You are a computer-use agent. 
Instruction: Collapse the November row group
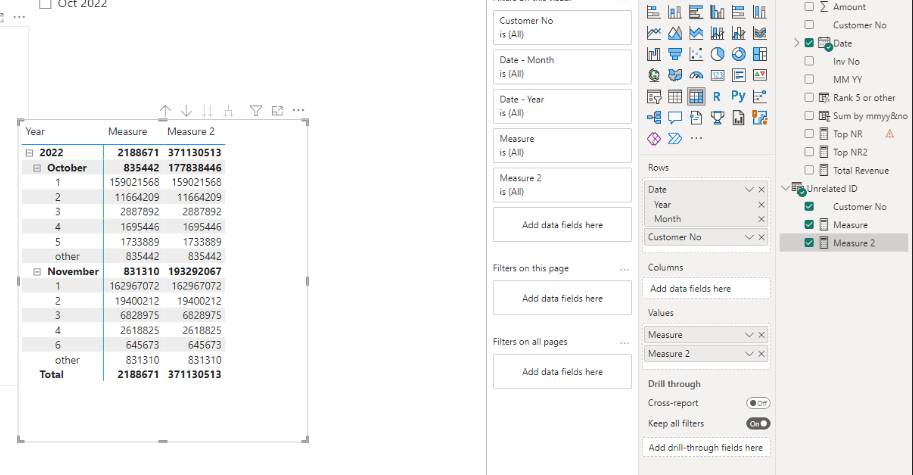37,272
